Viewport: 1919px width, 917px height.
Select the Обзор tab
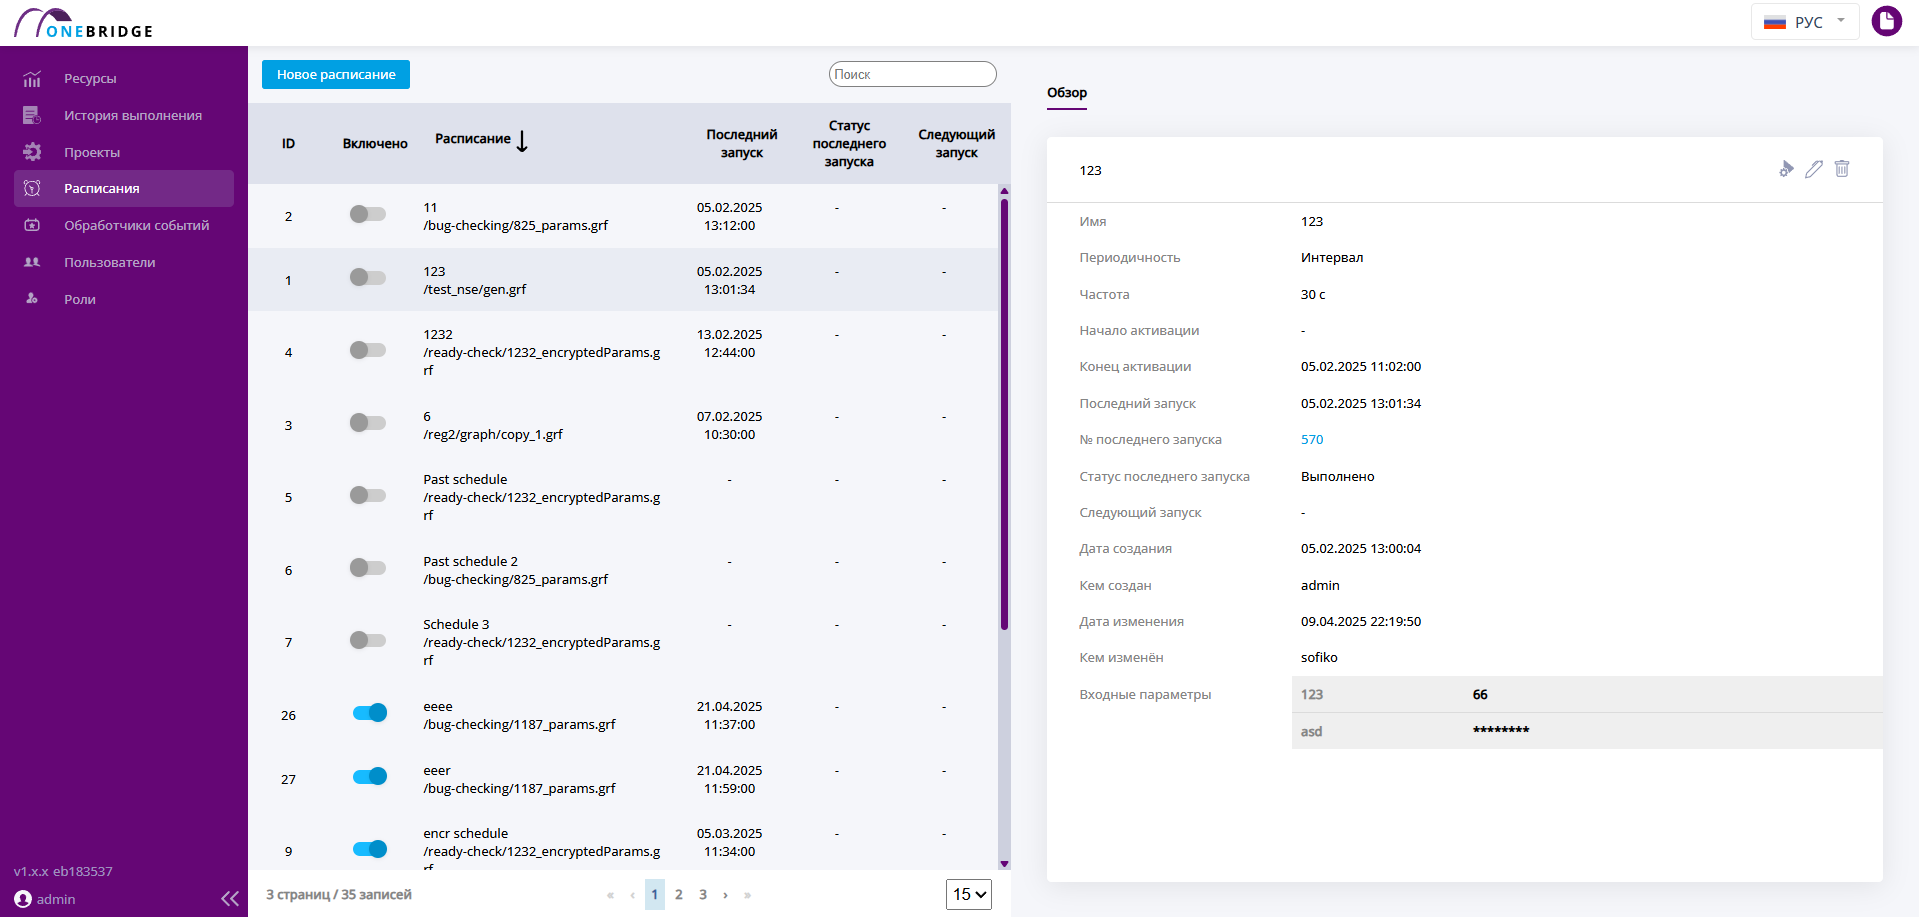[x=1067, y=93]
